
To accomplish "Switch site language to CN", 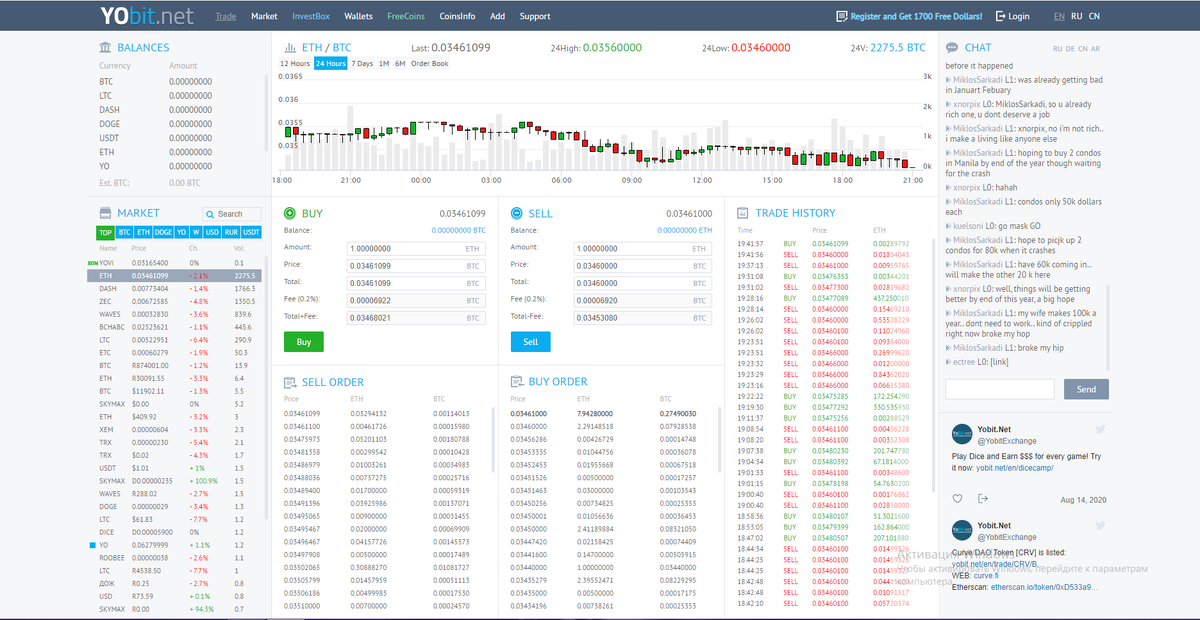I will (1094, 16).
